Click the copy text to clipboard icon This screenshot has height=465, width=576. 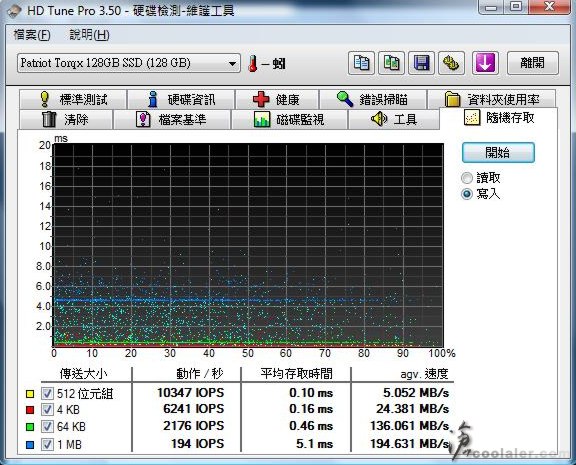[x=361, y=63]
